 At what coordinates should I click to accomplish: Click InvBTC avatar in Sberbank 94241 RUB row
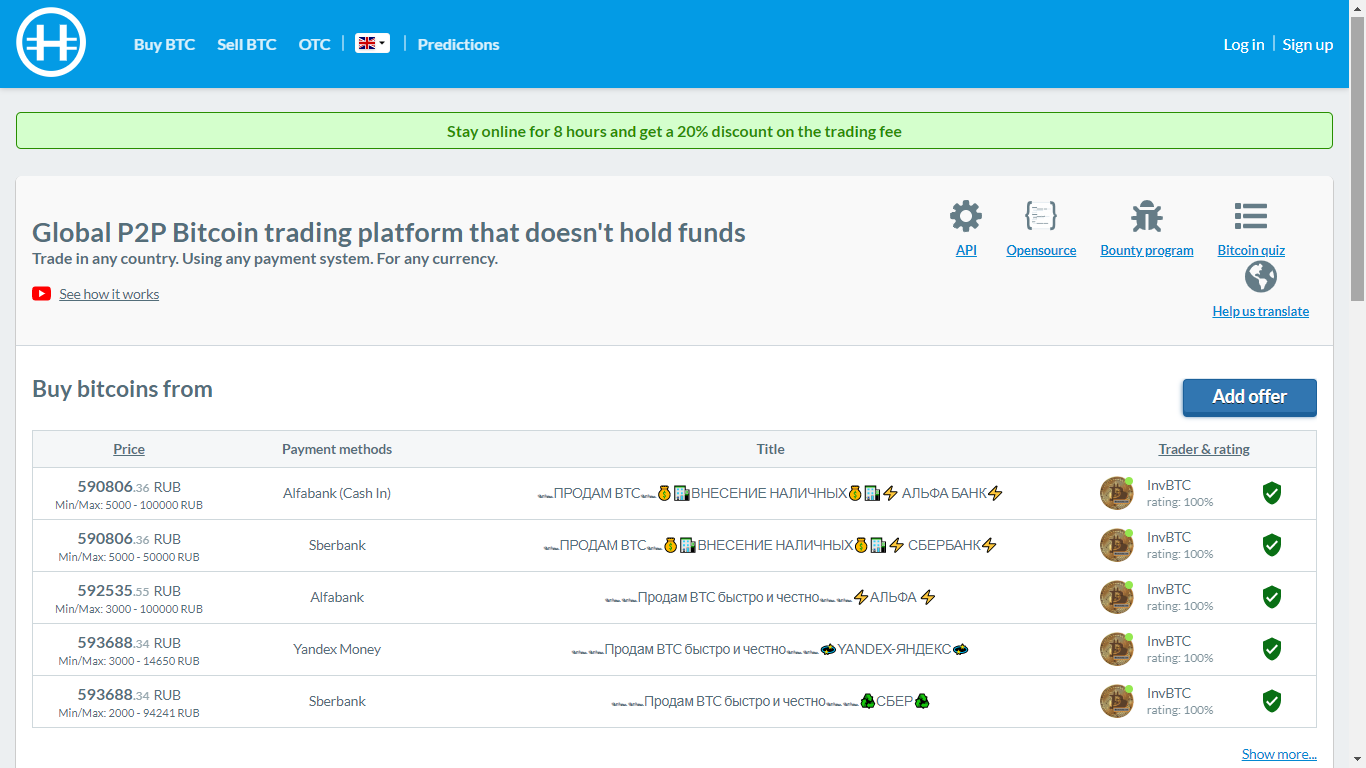(1117, 701)
